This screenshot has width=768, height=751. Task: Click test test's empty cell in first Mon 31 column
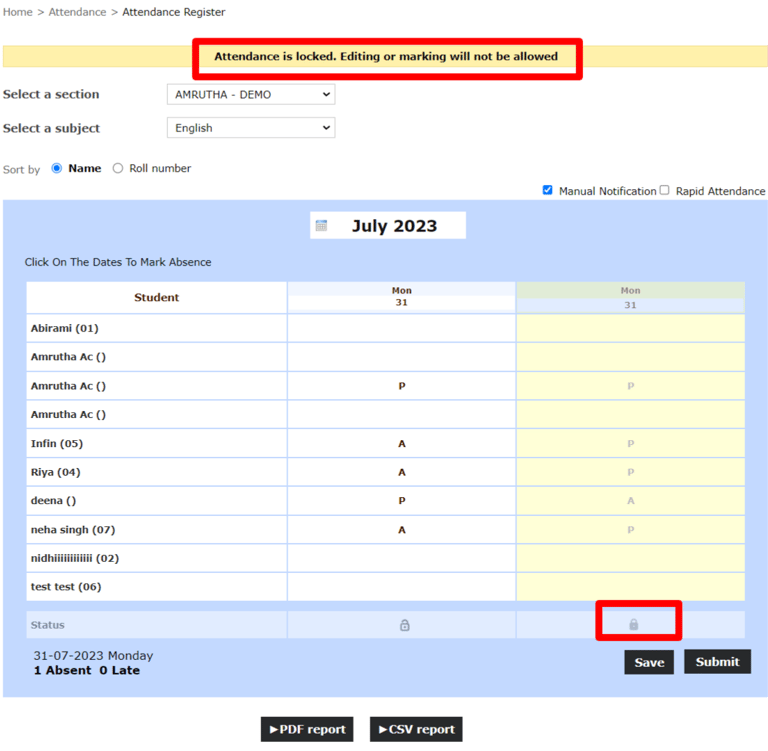click(x=402, y=587)
